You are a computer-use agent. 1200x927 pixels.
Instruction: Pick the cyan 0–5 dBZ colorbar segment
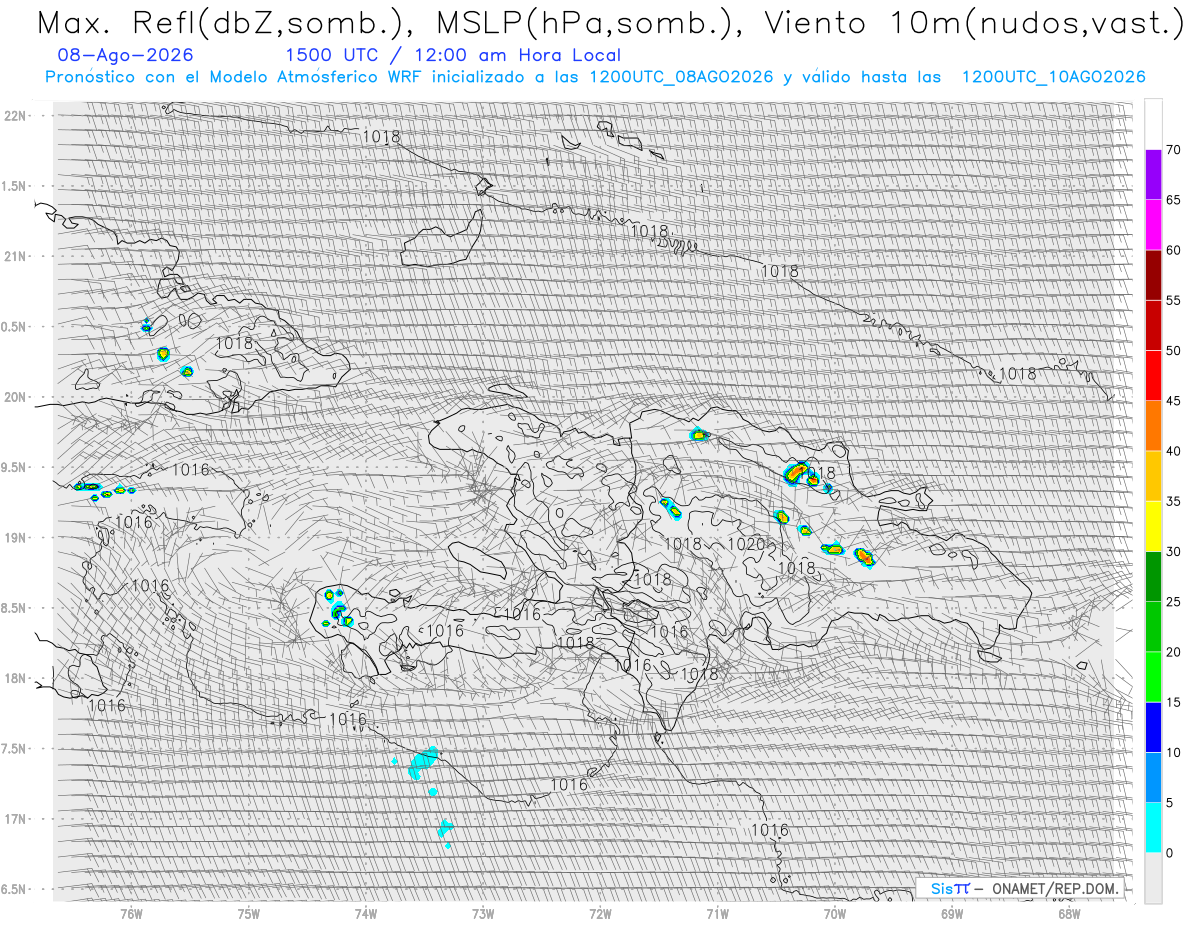pyautogui.click(x=1153, y=827)
